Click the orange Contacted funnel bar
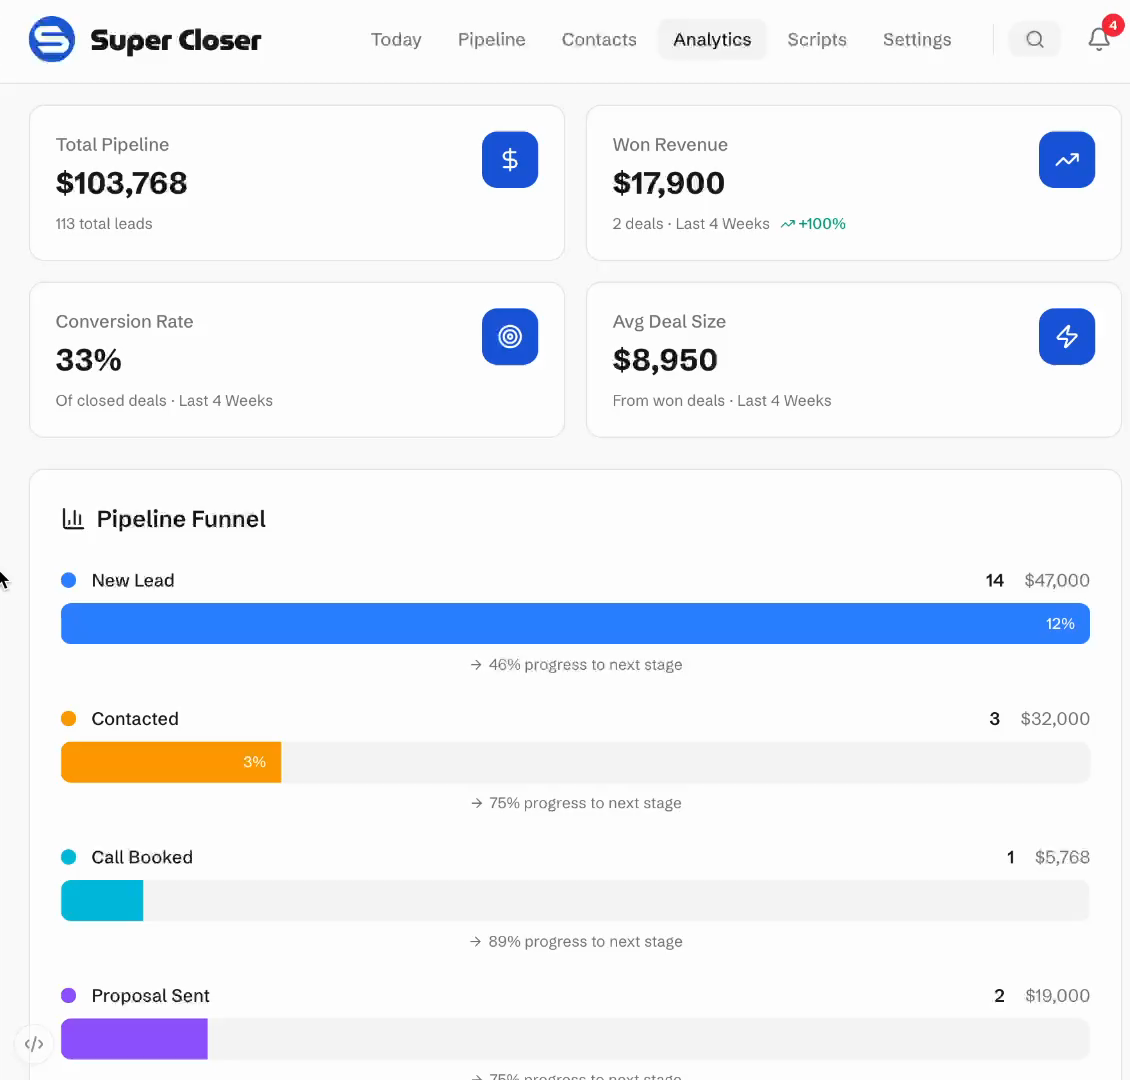 click(x=171, y=762)
